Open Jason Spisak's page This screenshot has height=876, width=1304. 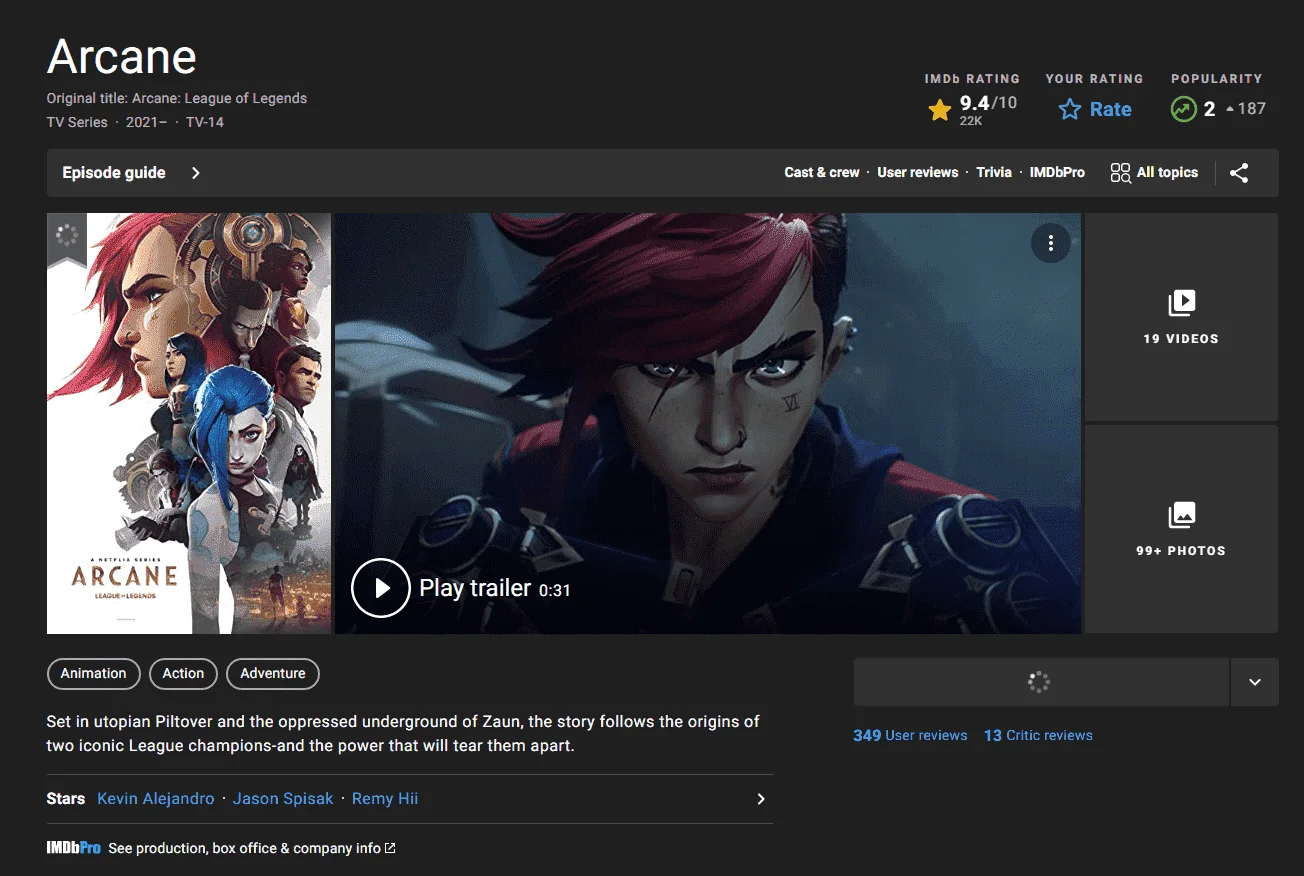(283, 799)
